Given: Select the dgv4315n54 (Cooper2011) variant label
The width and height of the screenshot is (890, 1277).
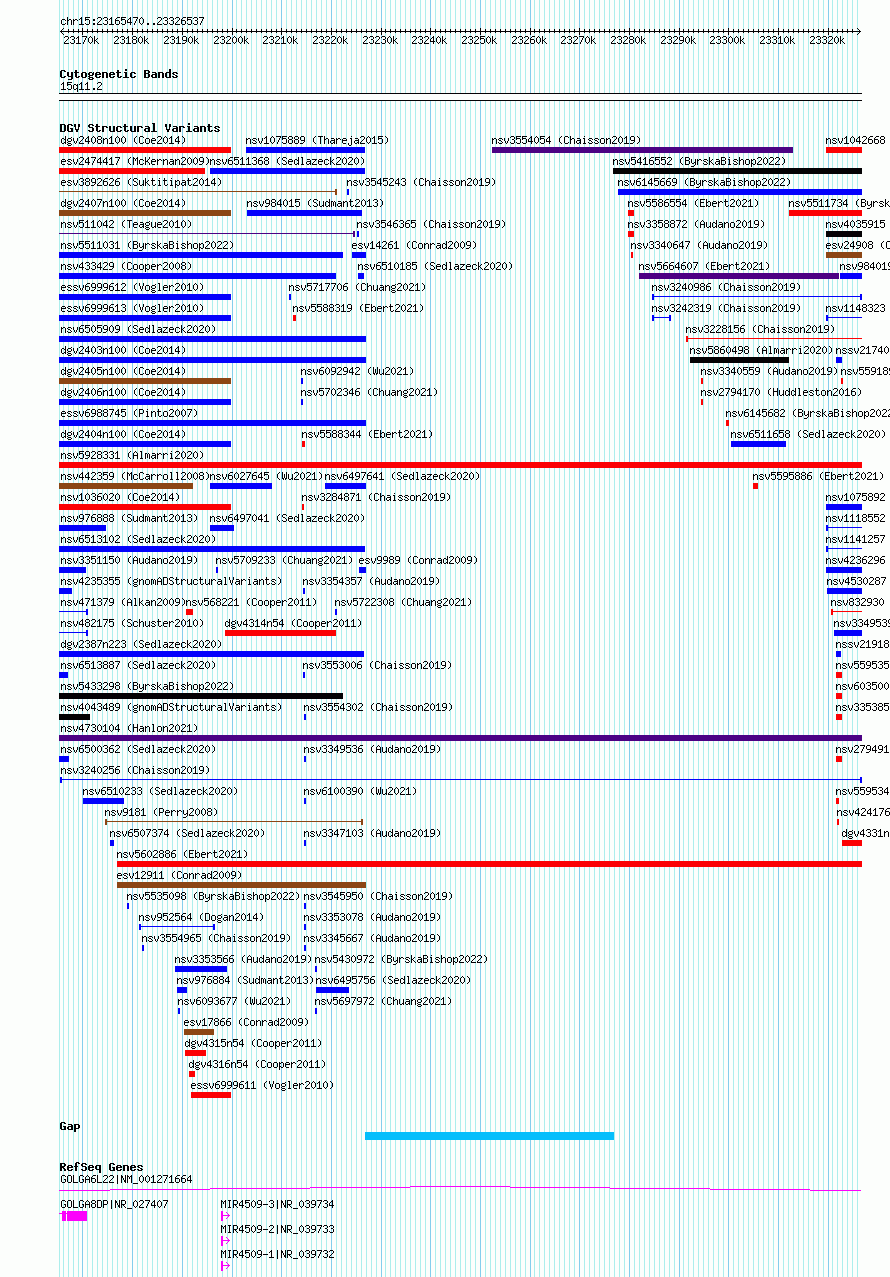Looking at the screenshot, I should coord(253,1043).
